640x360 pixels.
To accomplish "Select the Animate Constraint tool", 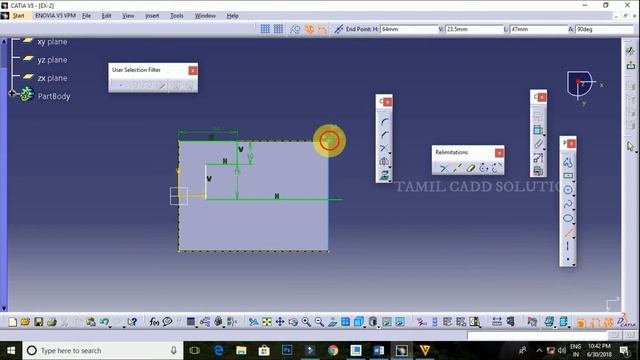I will pyautogui.click(x=538, y=158).
